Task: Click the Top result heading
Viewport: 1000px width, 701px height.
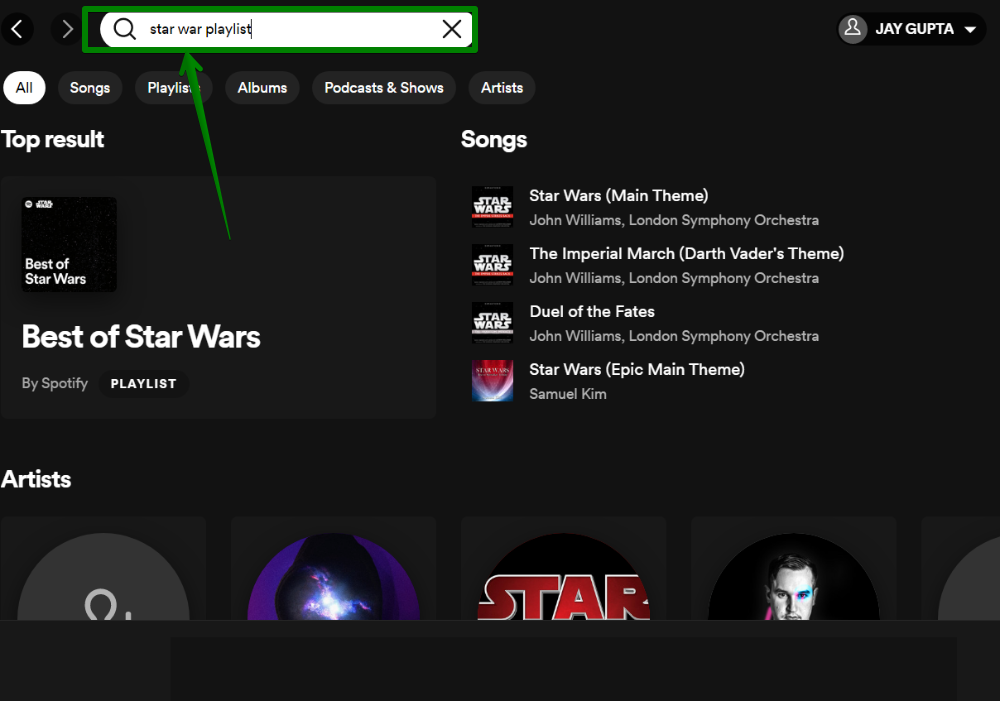Action: point(52,140)
